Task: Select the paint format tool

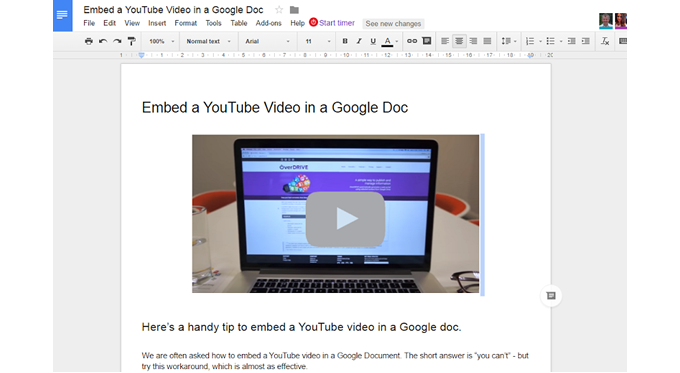Action: (x=131, y=41)
